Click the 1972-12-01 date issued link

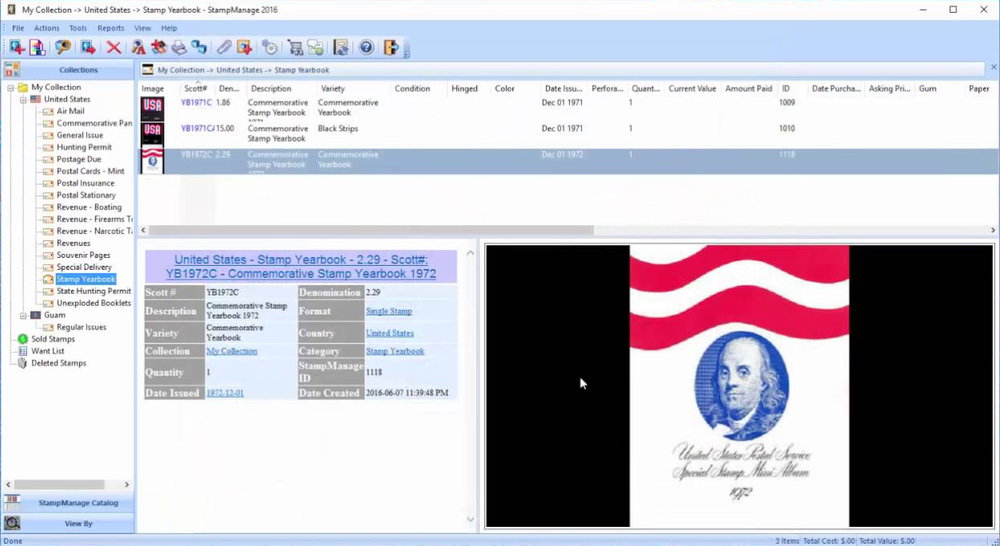(225, 393)
